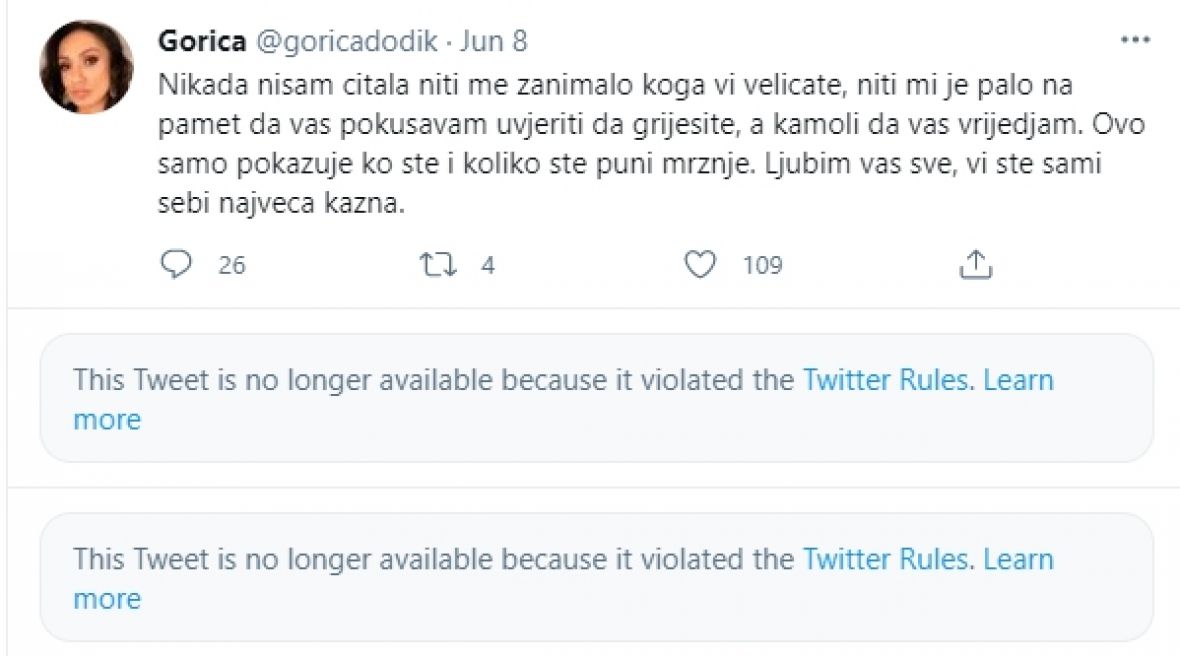Open the more options ellipsis menu
Viewport: 1180px width, 656px height.
tap(1136, 41)
